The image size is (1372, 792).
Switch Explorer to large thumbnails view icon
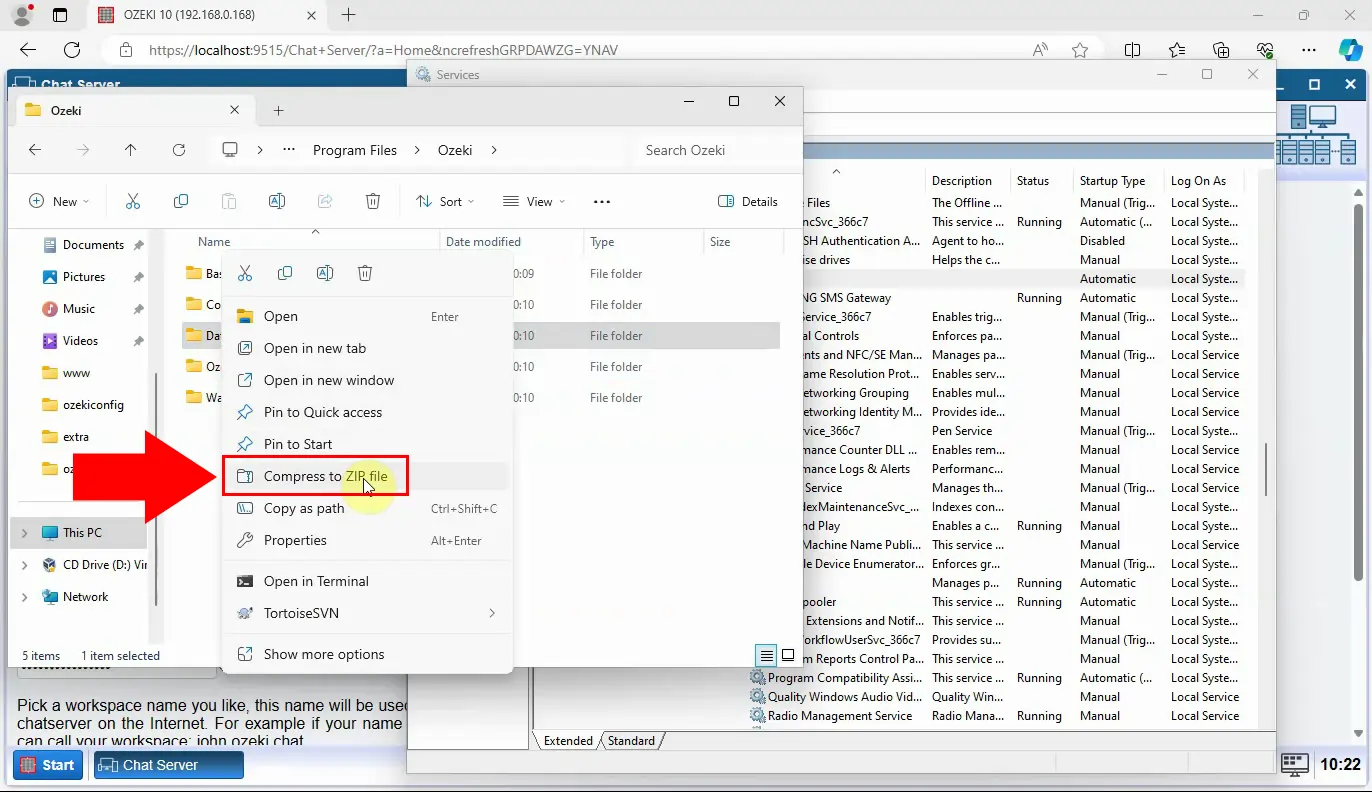click(788, 656)
